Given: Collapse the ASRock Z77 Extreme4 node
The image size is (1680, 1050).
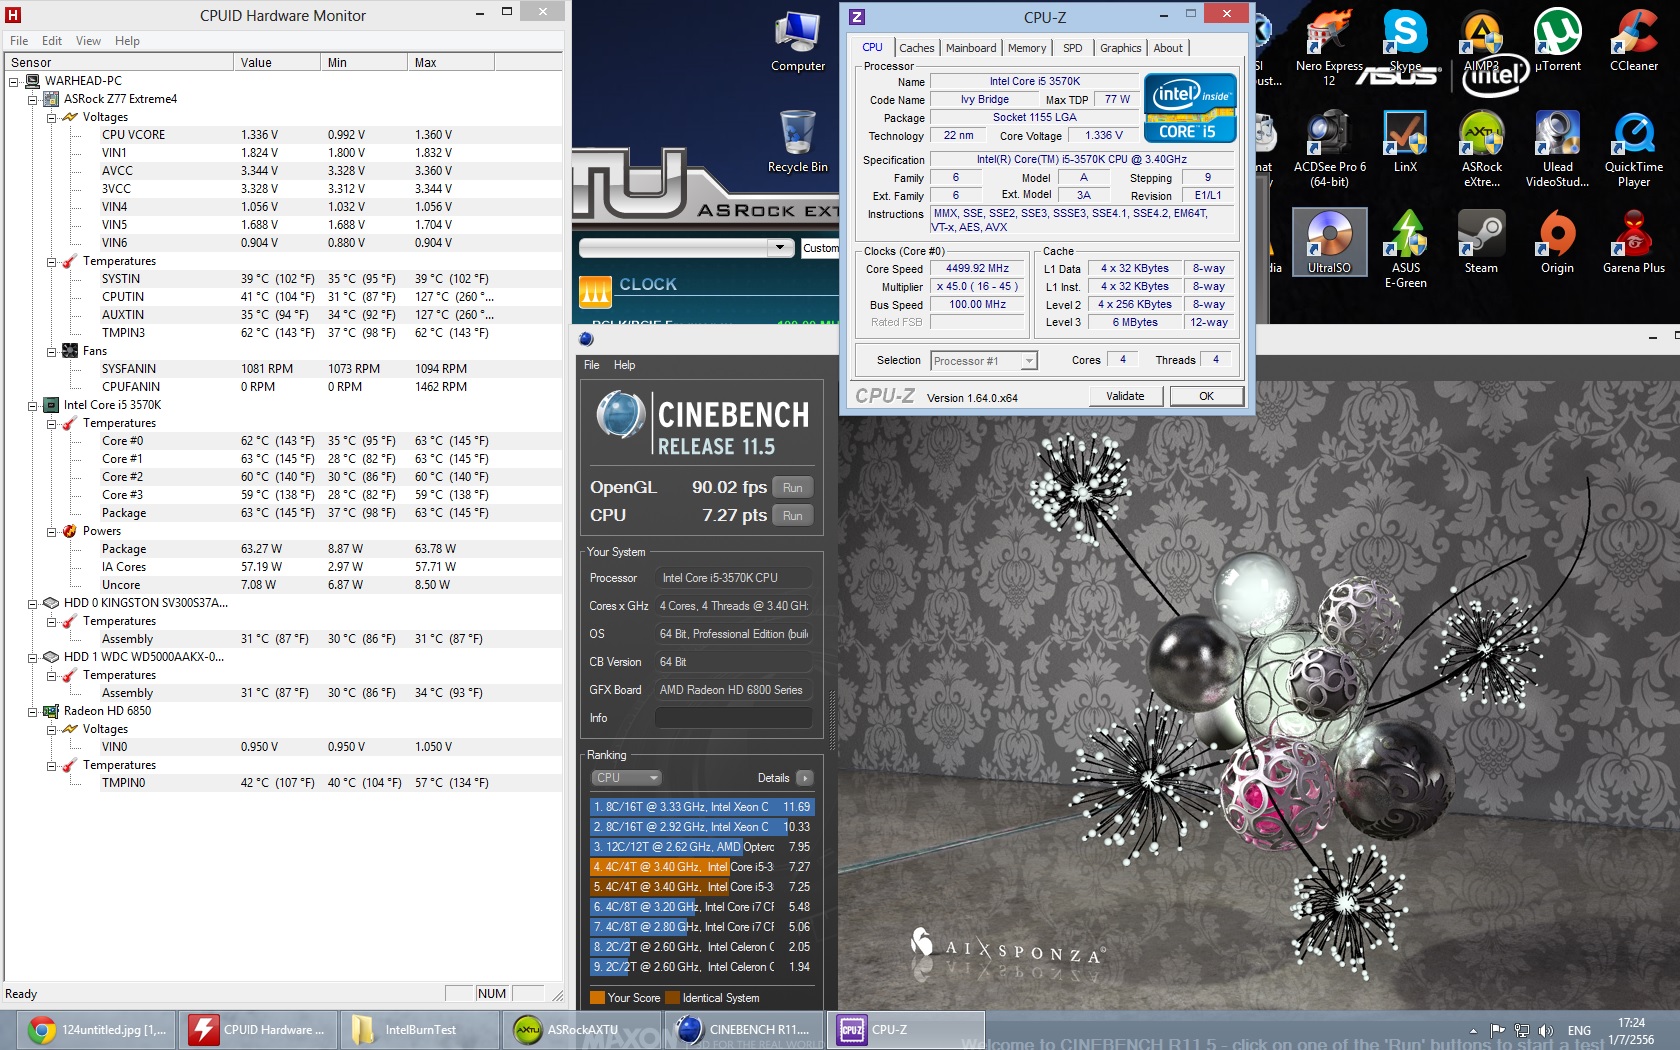Looking at the screenshot, I should click(x=33, y=99).
